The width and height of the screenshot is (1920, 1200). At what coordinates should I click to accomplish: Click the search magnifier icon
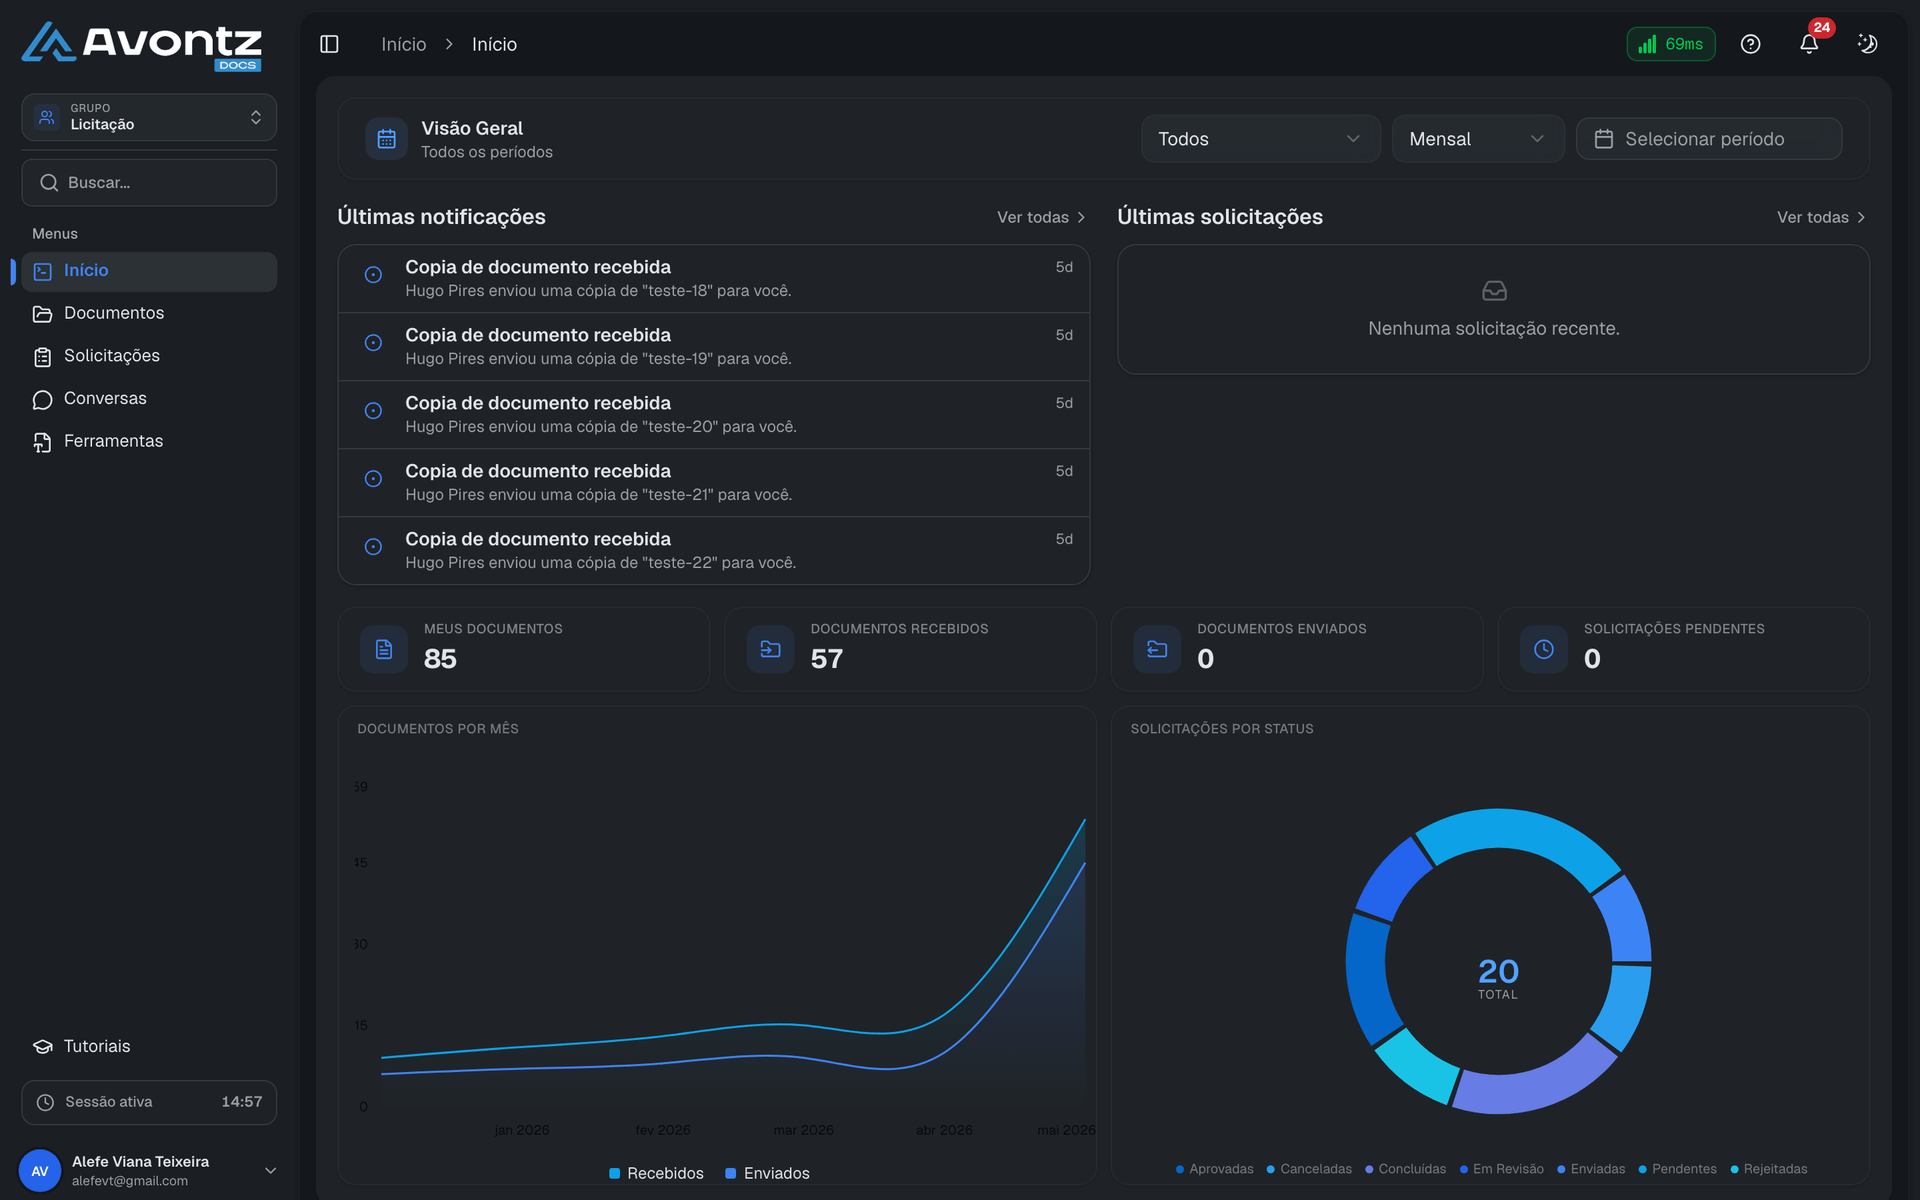pyautogui.click(x=49, y=183)
